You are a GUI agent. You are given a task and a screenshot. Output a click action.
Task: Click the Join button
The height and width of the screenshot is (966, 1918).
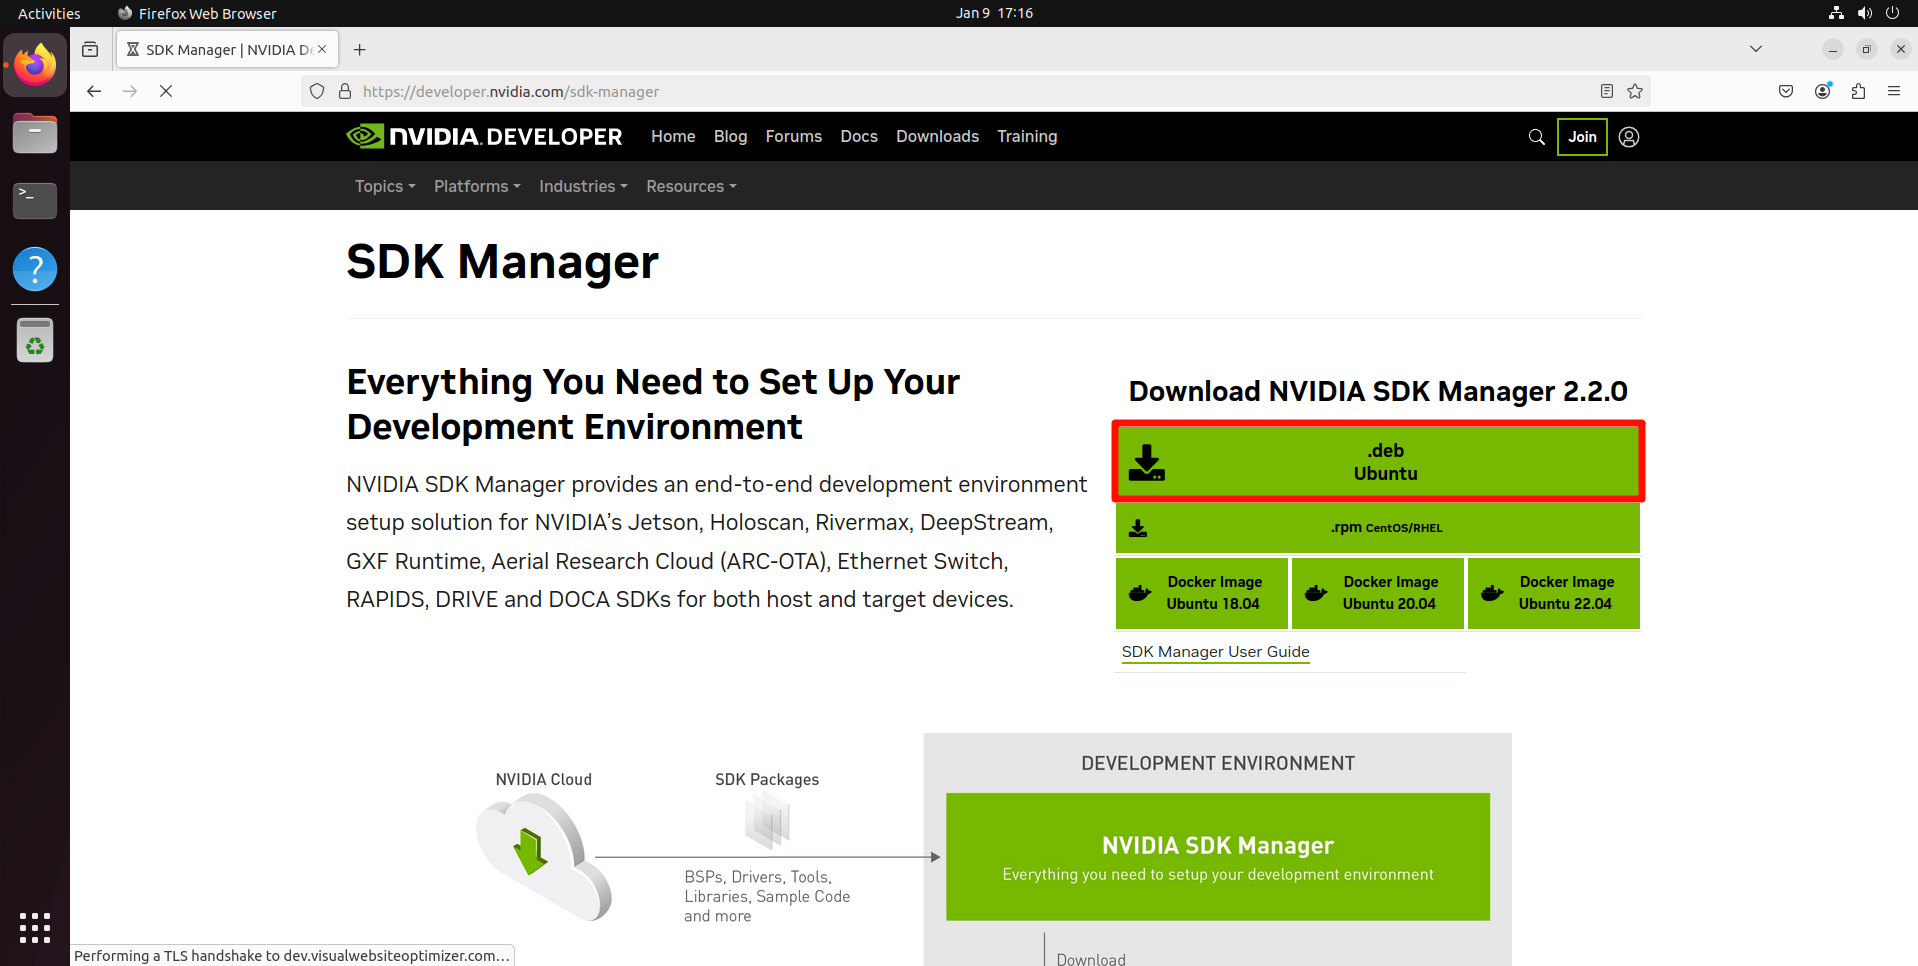pos(1582,137)
